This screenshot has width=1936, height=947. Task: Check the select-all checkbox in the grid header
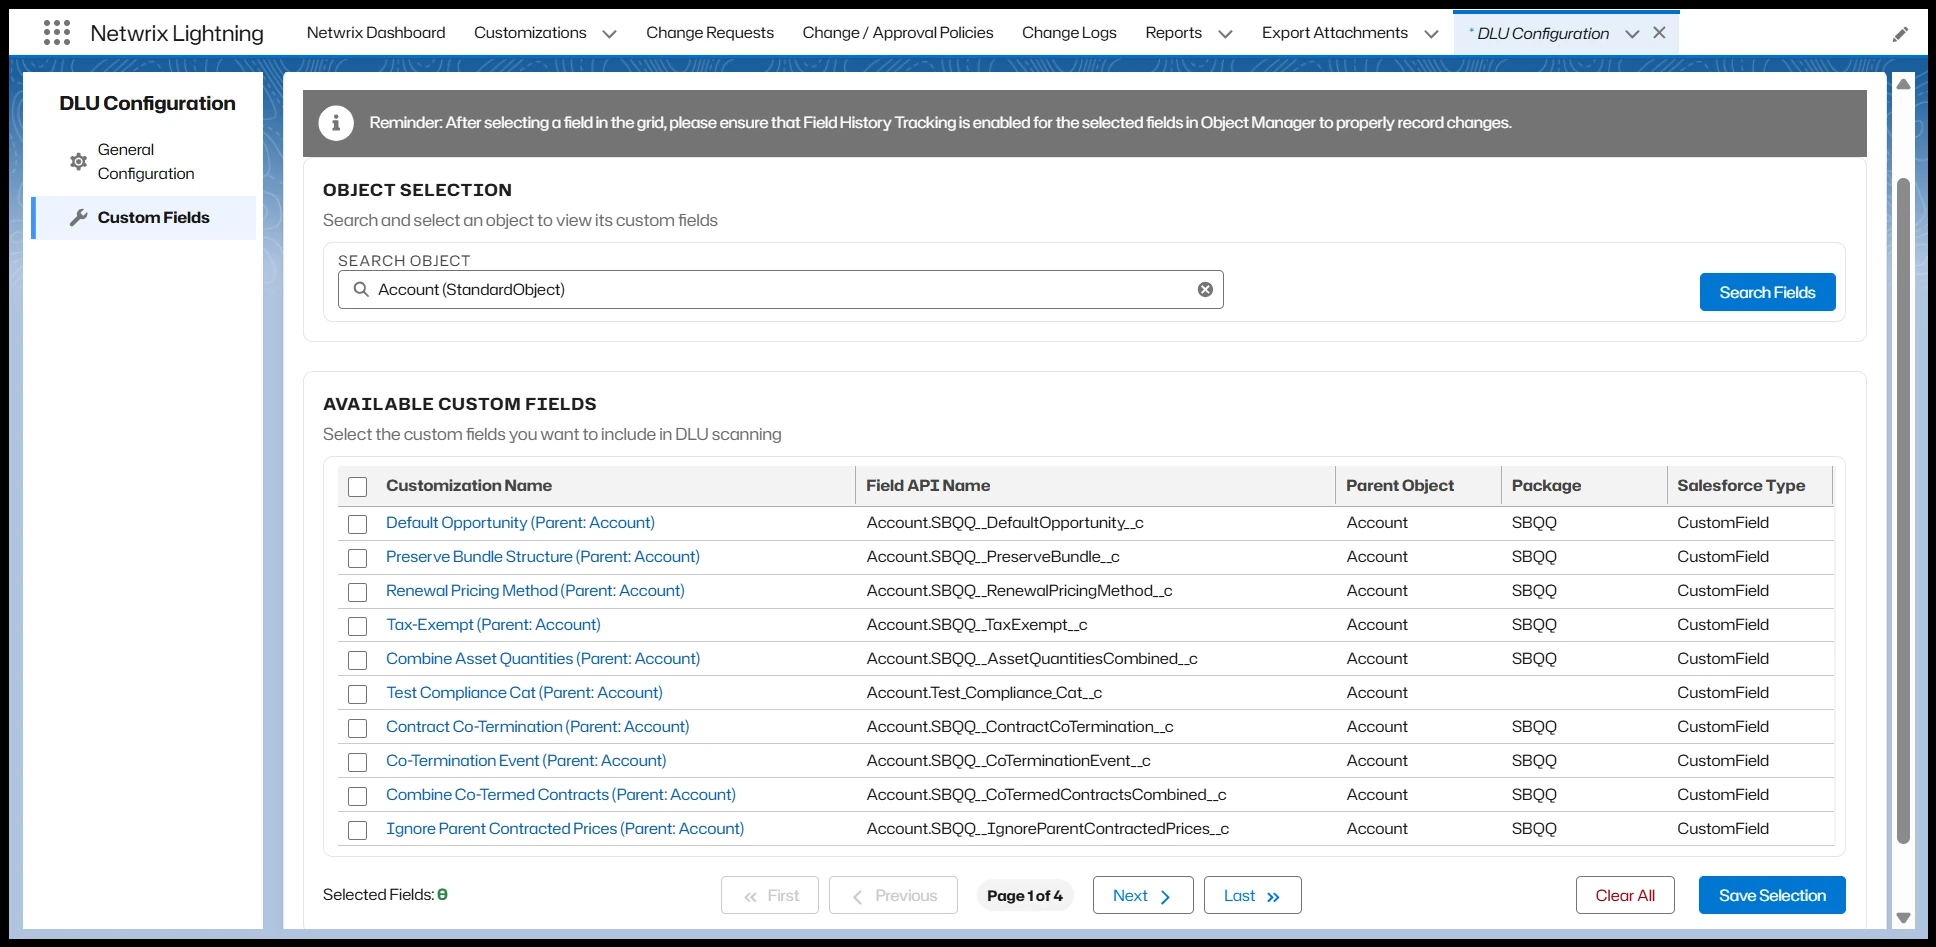(x=357, y=486)
